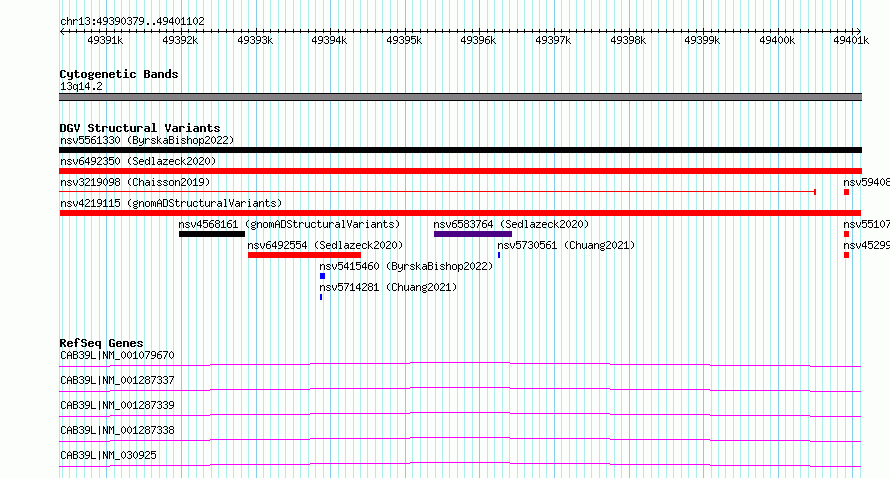Image resolution: width=890 pixels, height=478 pixels.
Task: Open label nsv4219115 (gnomADStructuralVariants)
Action: [x=171, y=203]
